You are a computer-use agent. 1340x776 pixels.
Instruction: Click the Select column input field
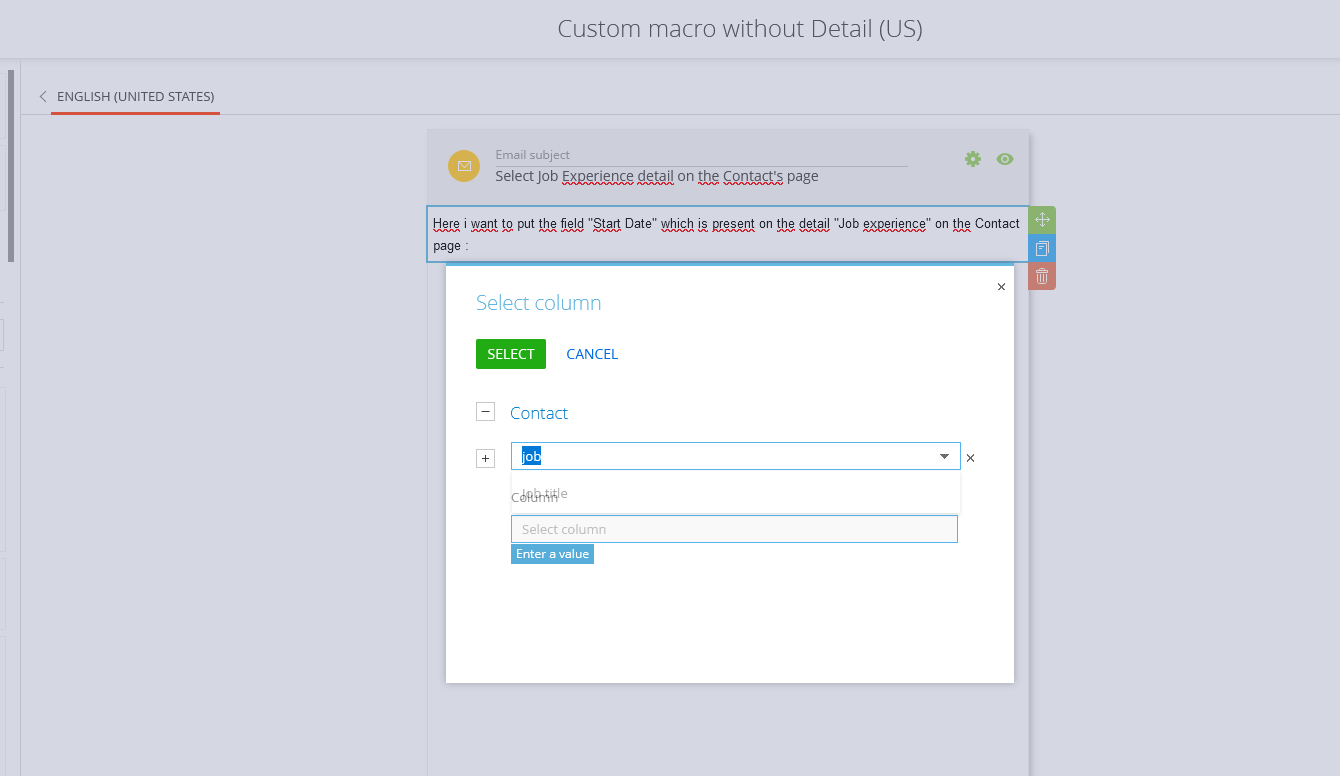[734, 529]
